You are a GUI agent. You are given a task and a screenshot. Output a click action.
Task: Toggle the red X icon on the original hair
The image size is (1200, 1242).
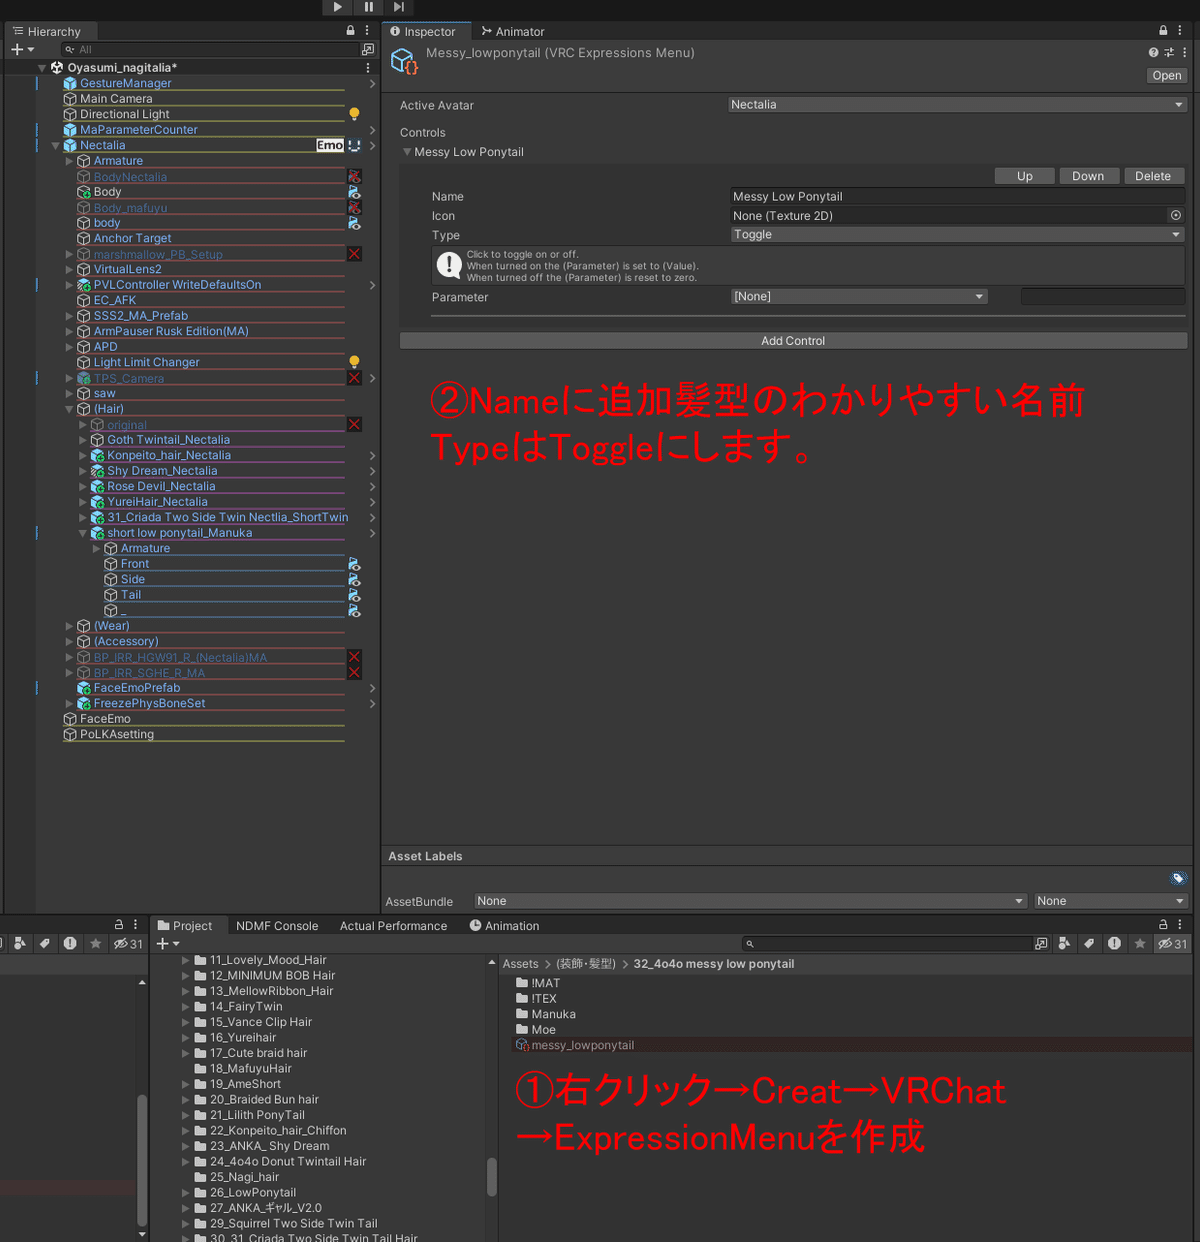(354, 425)
